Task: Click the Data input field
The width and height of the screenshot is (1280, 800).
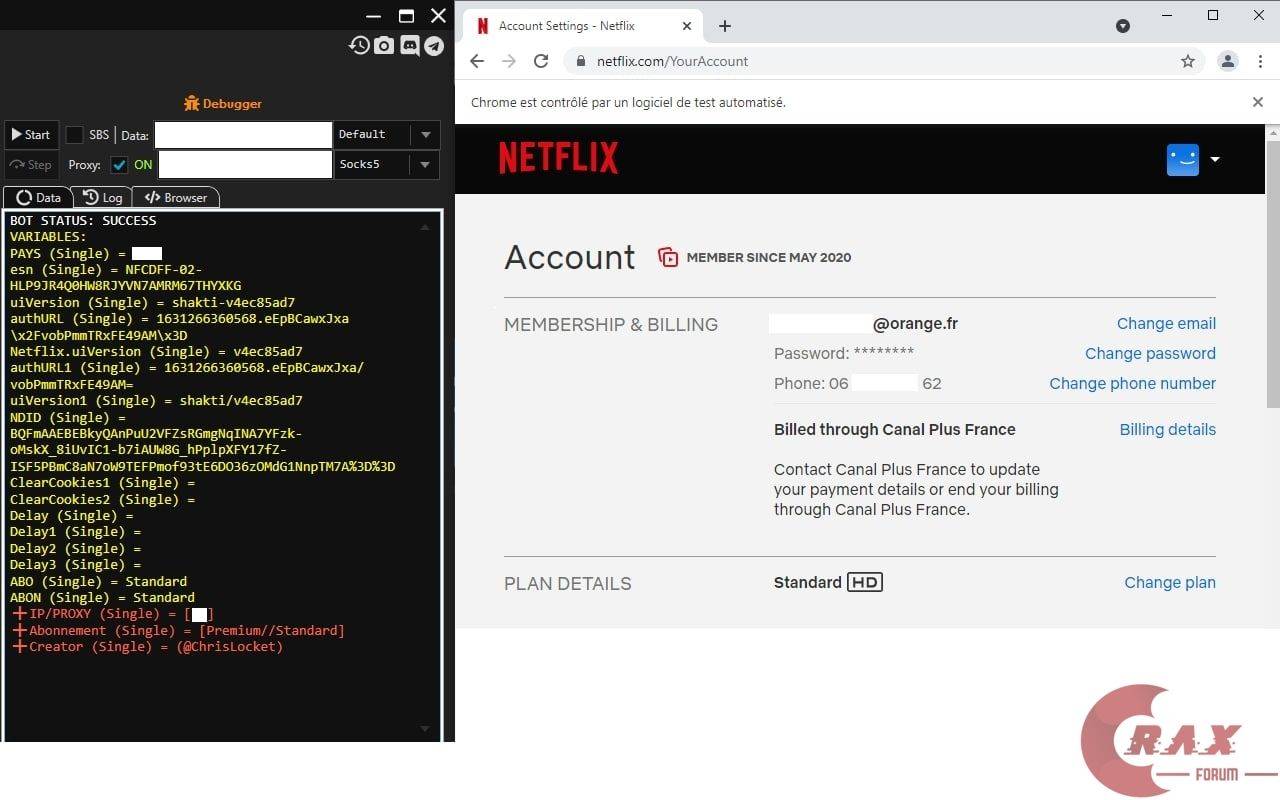Action: [243, 135]
